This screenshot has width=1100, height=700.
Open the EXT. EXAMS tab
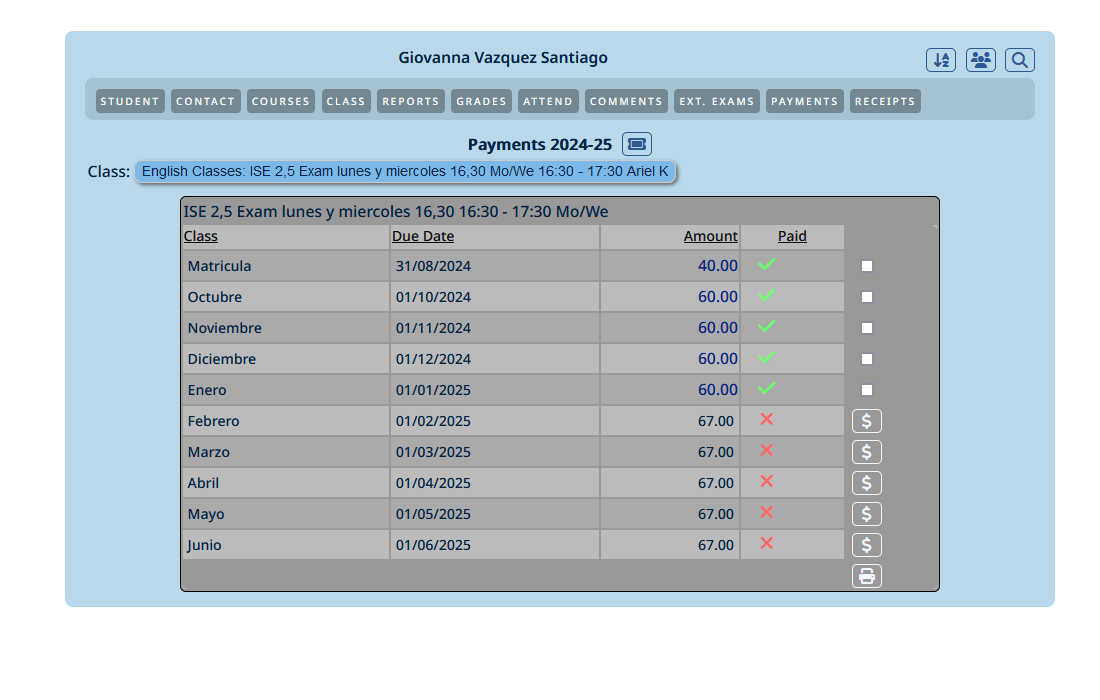click(717, 101)
